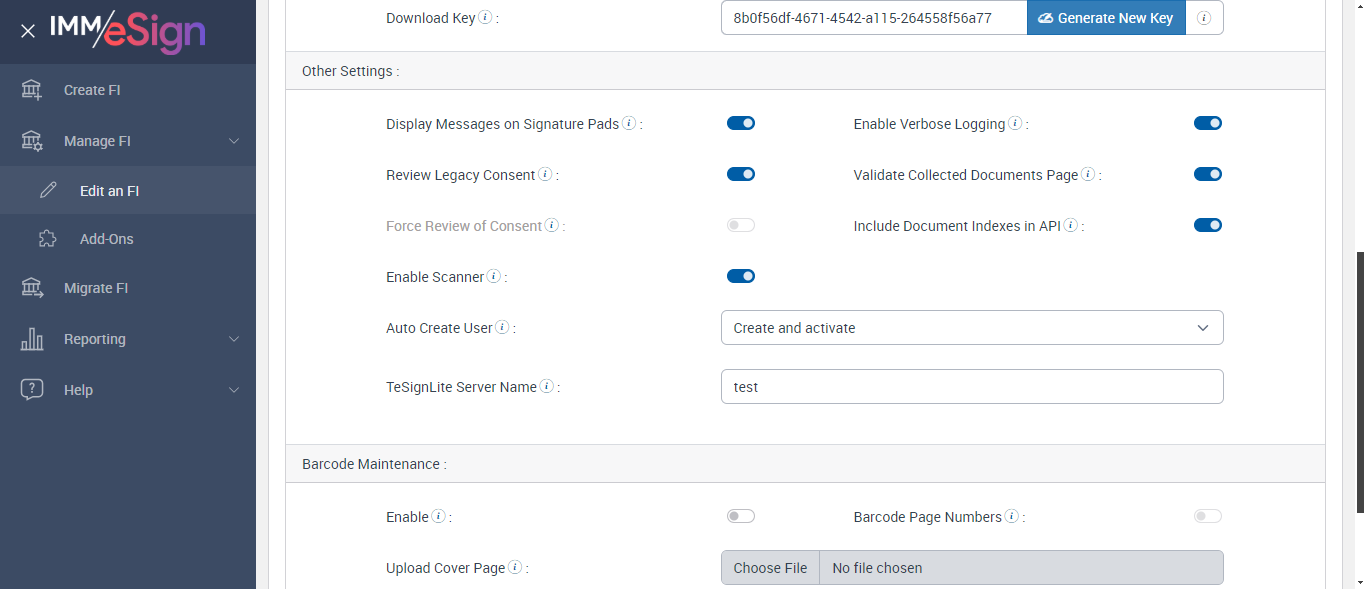Select Add-Ons in the sidebar
Screen dimensions: 1366x589
106,239
